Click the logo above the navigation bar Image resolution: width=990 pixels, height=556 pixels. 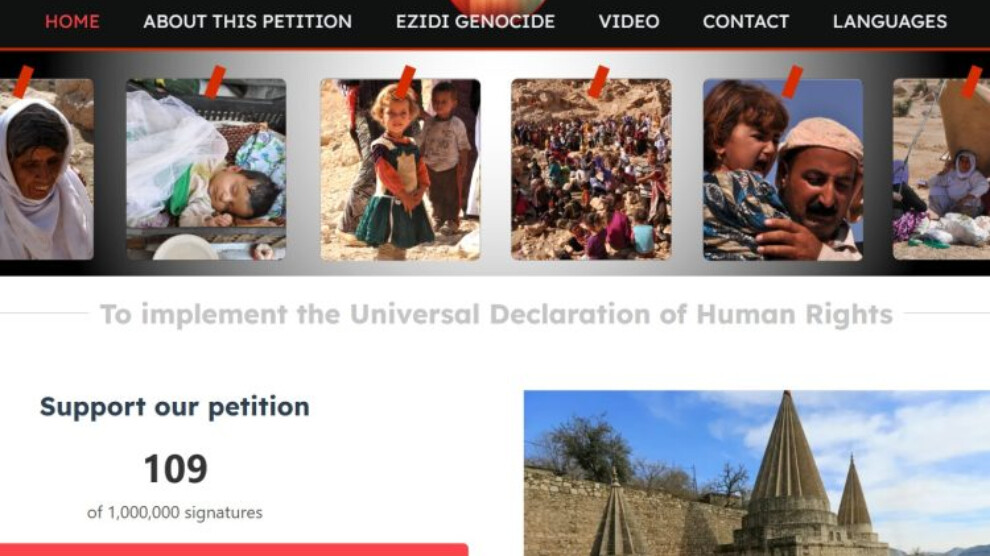pos(498,6)
